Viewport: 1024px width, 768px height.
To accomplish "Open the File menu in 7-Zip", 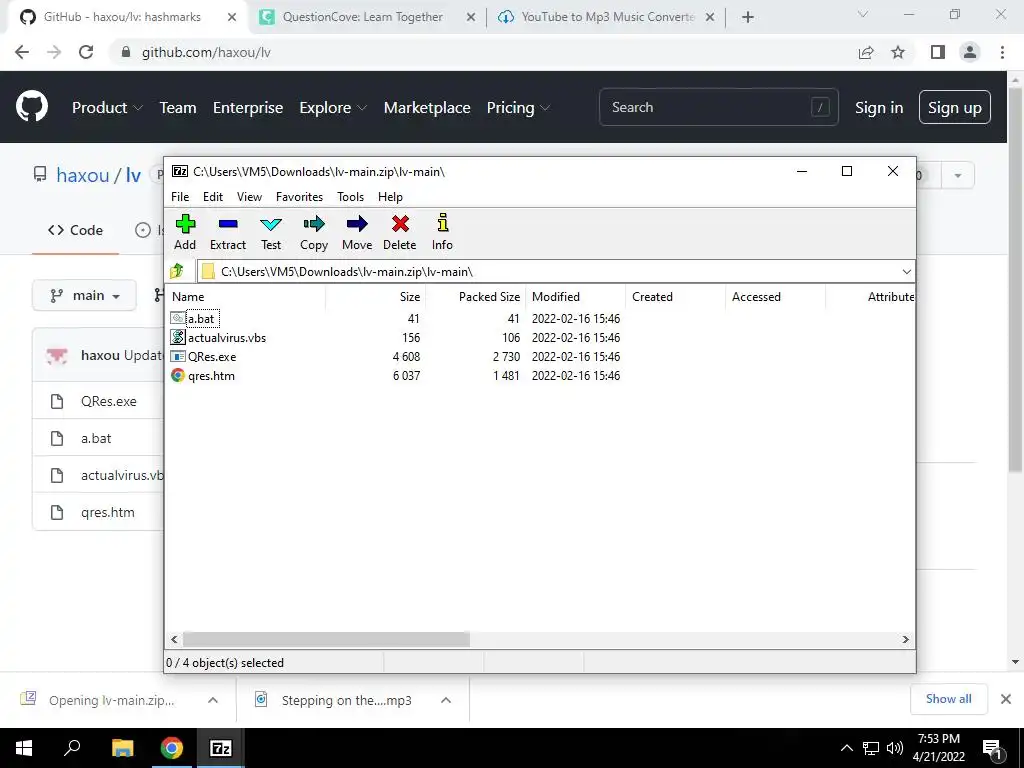I will 180,197.
